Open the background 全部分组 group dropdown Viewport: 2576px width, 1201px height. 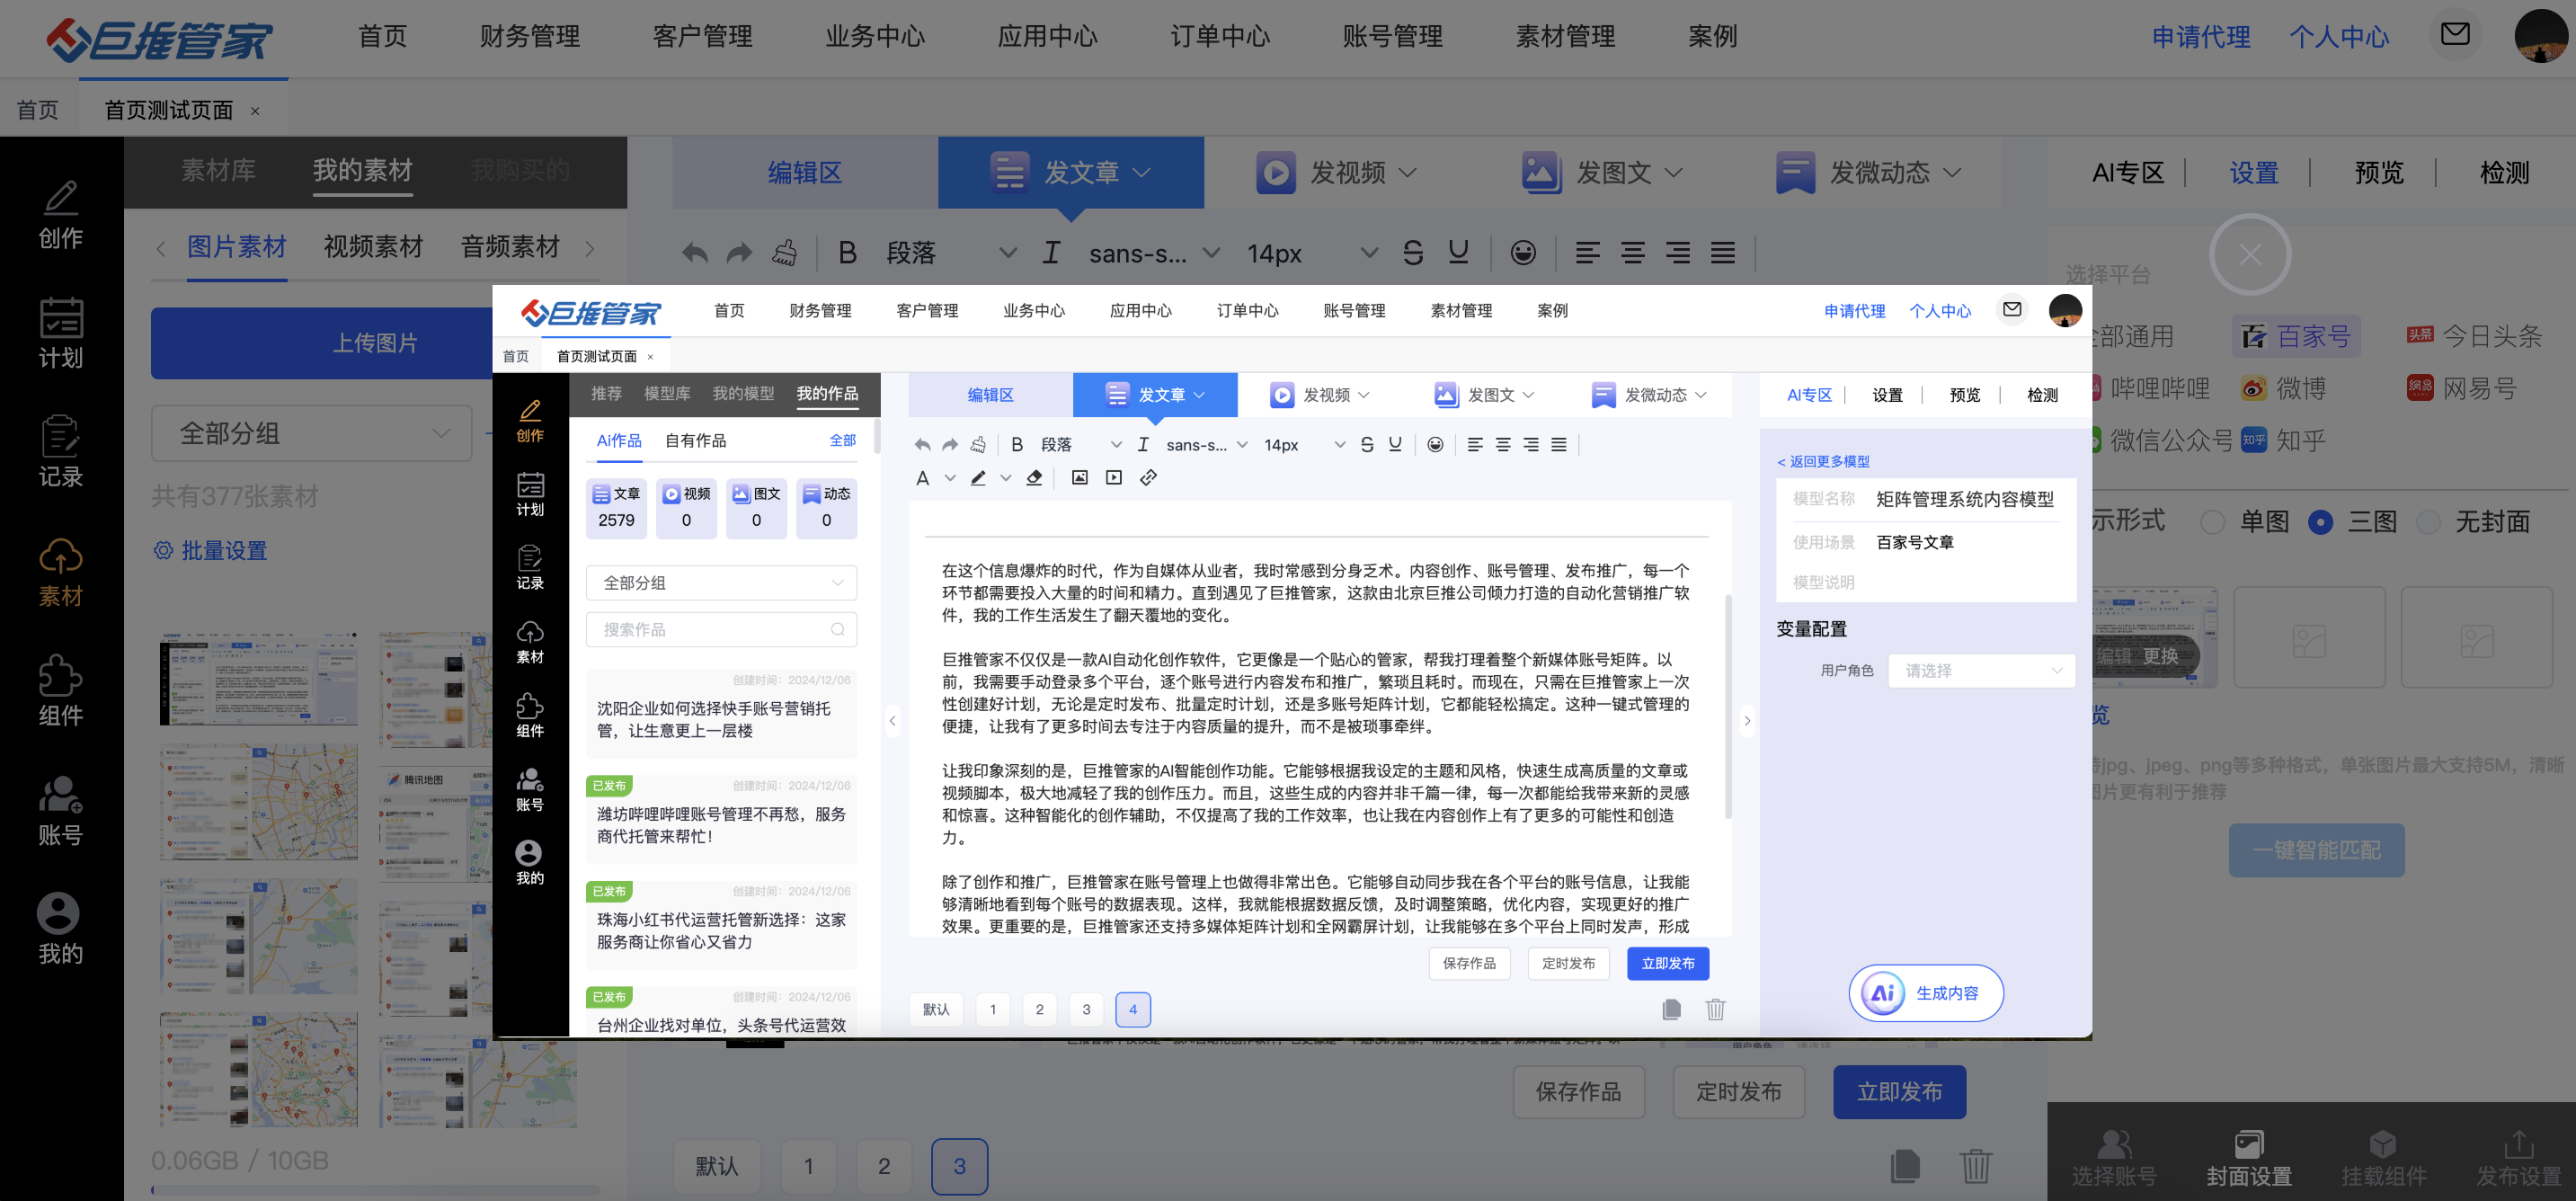(x=311, y=434)
